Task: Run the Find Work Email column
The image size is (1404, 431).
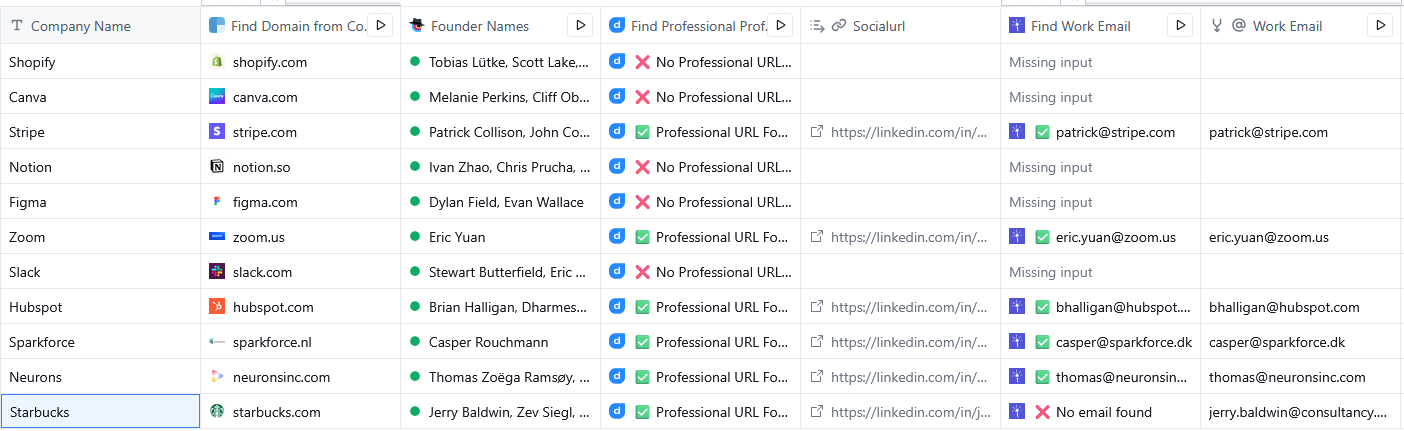Action: 1180,25
